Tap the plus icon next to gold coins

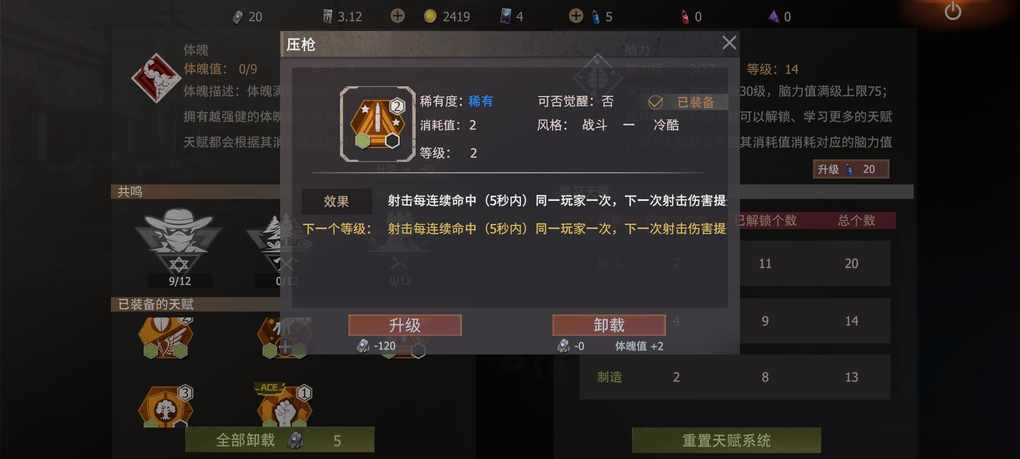click(x=397, y=16)
